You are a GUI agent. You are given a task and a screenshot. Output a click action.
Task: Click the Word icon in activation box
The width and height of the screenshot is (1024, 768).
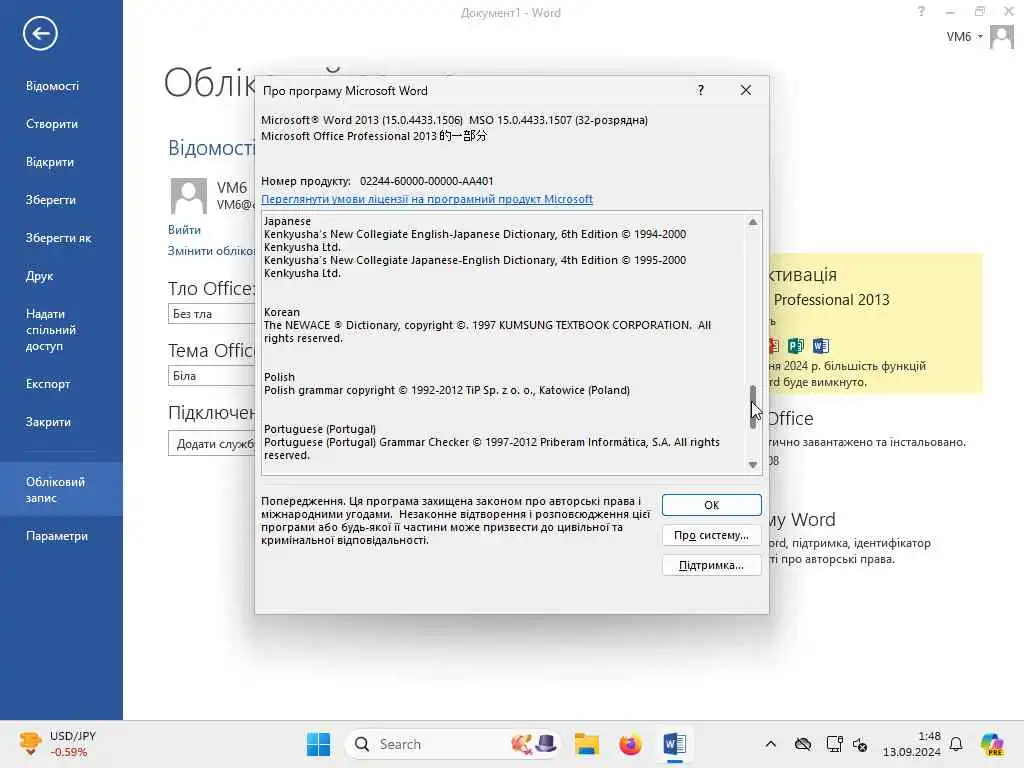click(x=821, y=345)
